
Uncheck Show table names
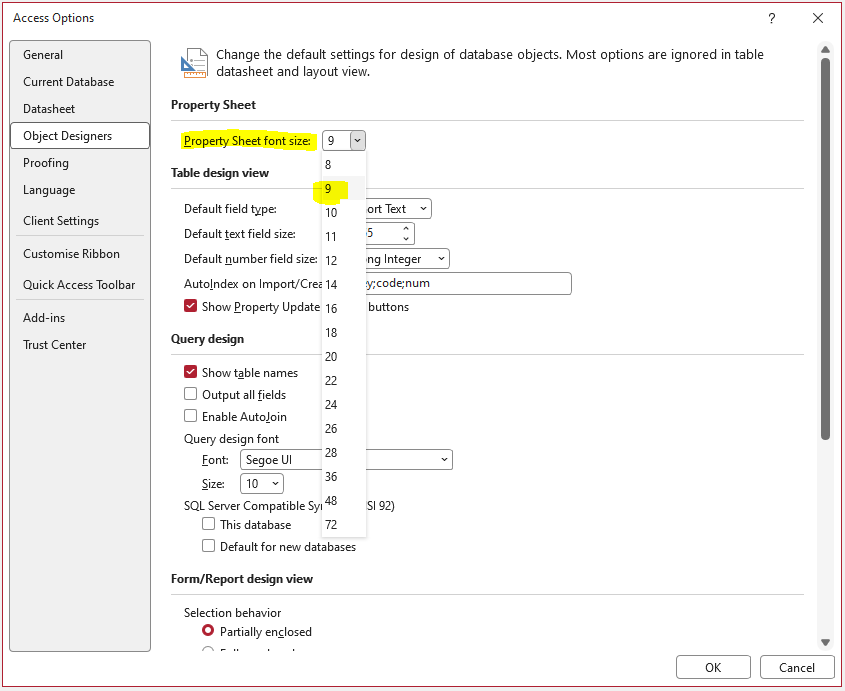click(190, 372)
